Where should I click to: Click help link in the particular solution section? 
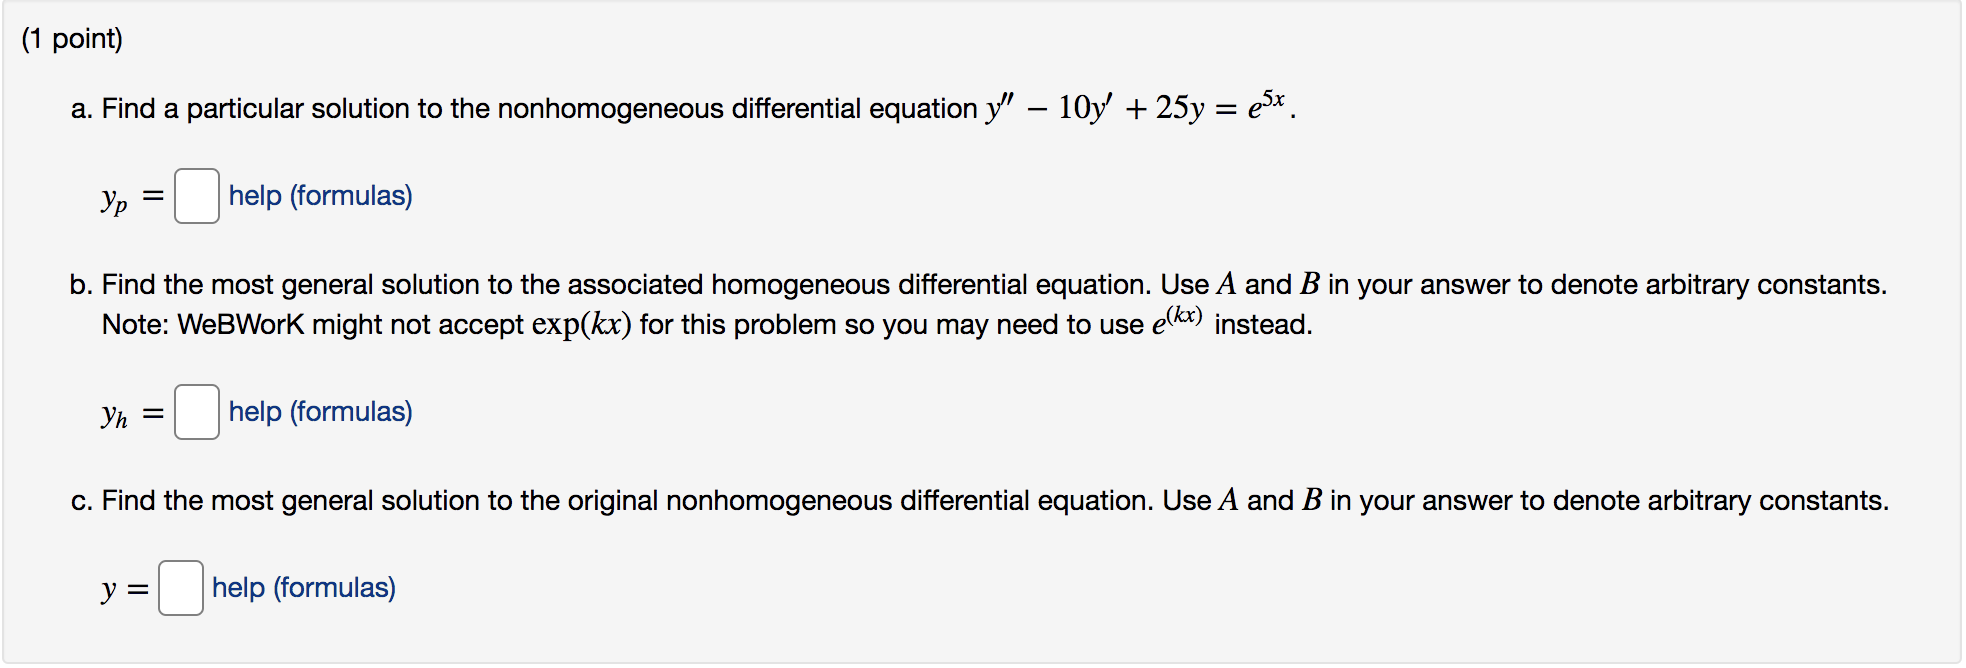(320, 195)
